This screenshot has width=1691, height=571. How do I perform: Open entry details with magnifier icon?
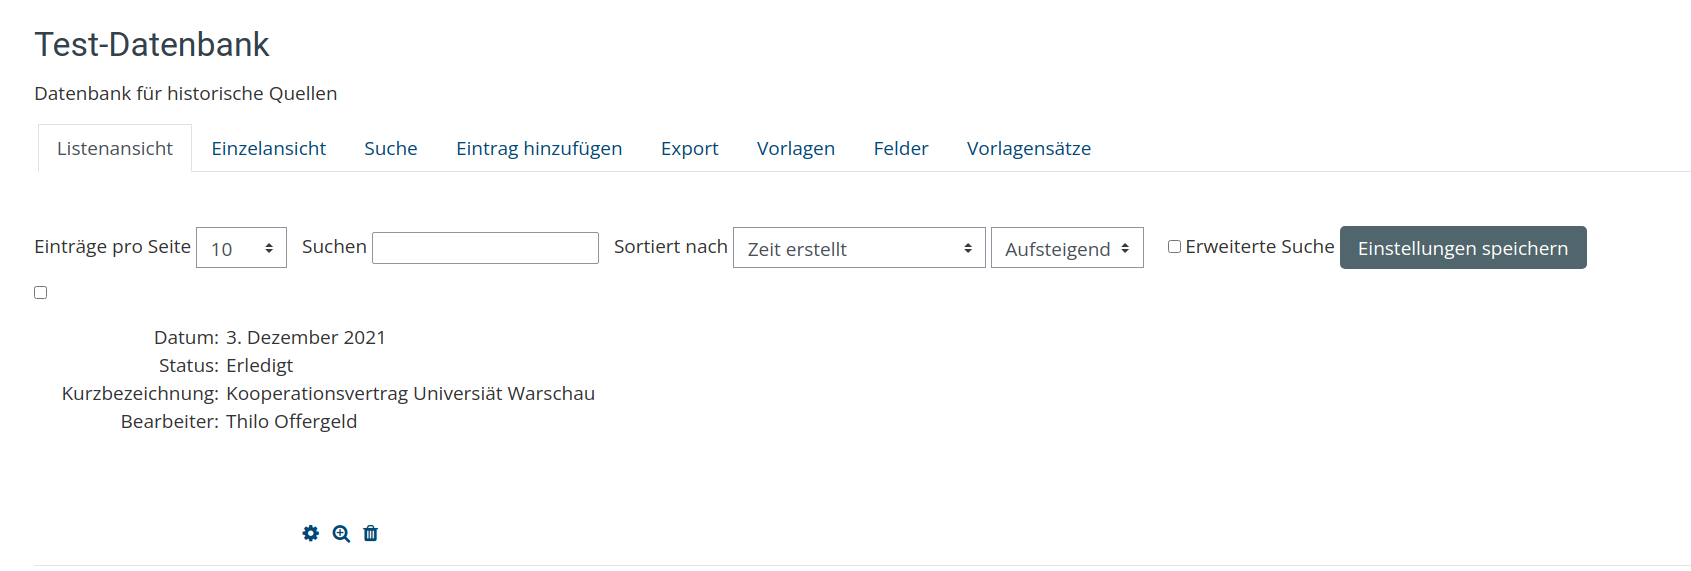(341, 533)
